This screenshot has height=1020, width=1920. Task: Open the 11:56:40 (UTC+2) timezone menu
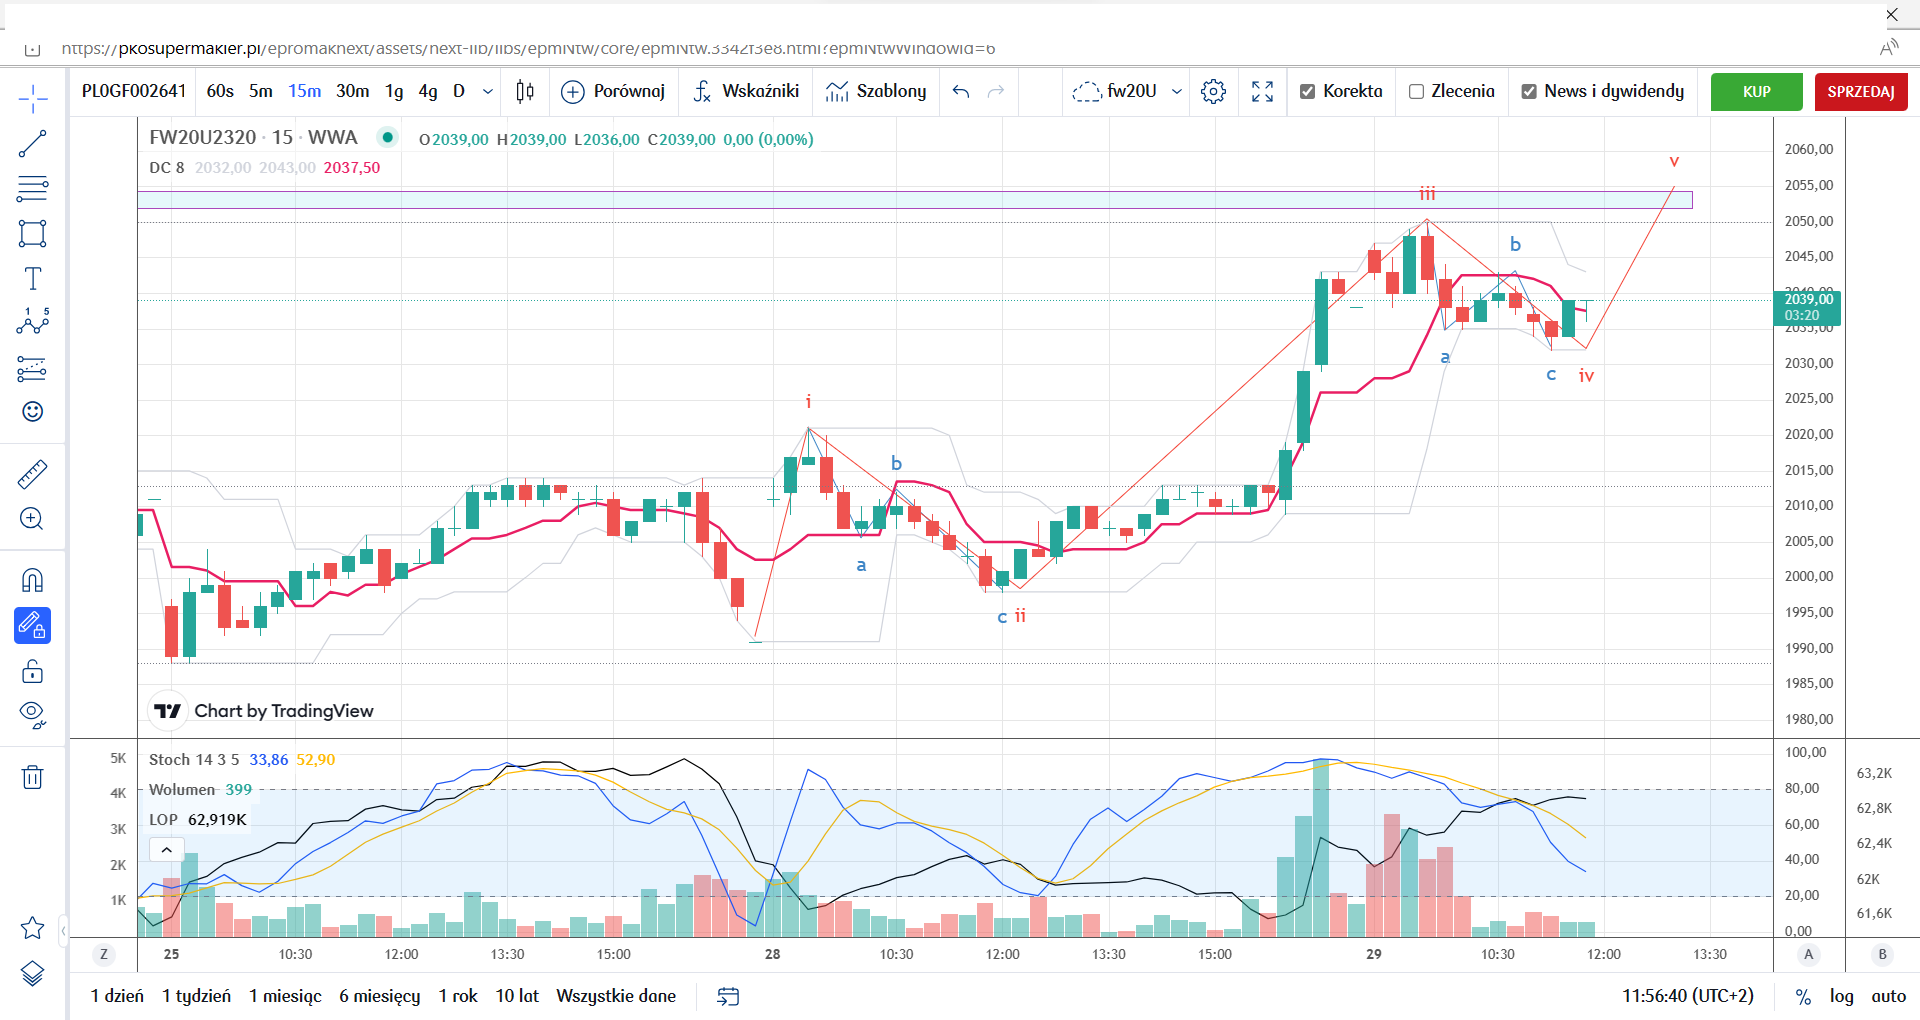coord(1687,996)
